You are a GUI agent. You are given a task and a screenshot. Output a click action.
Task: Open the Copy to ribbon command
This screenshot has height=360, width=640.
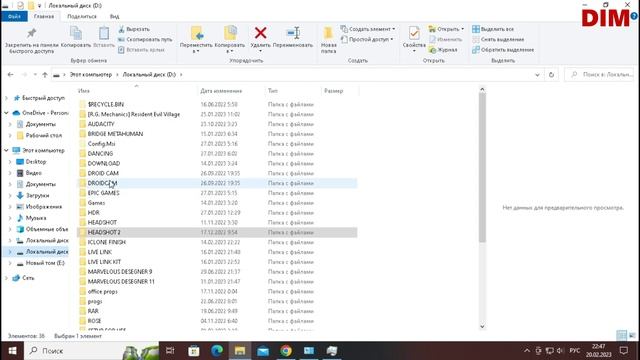click(x=230, y=40)
